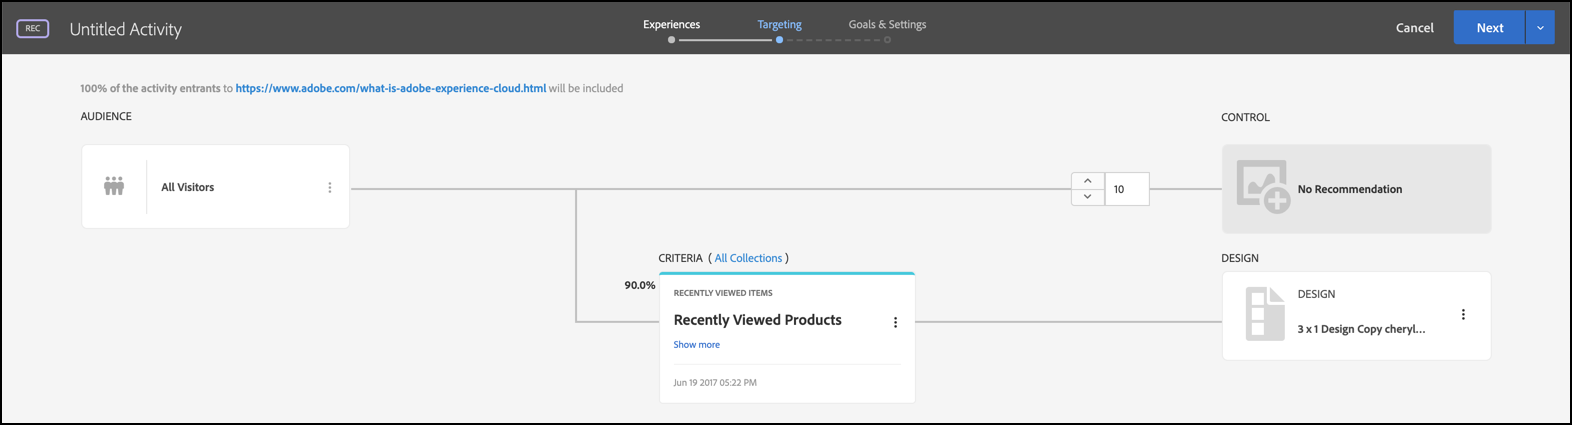
Task: Increase control percentage with up arrow
Action: coord(1088,181)
